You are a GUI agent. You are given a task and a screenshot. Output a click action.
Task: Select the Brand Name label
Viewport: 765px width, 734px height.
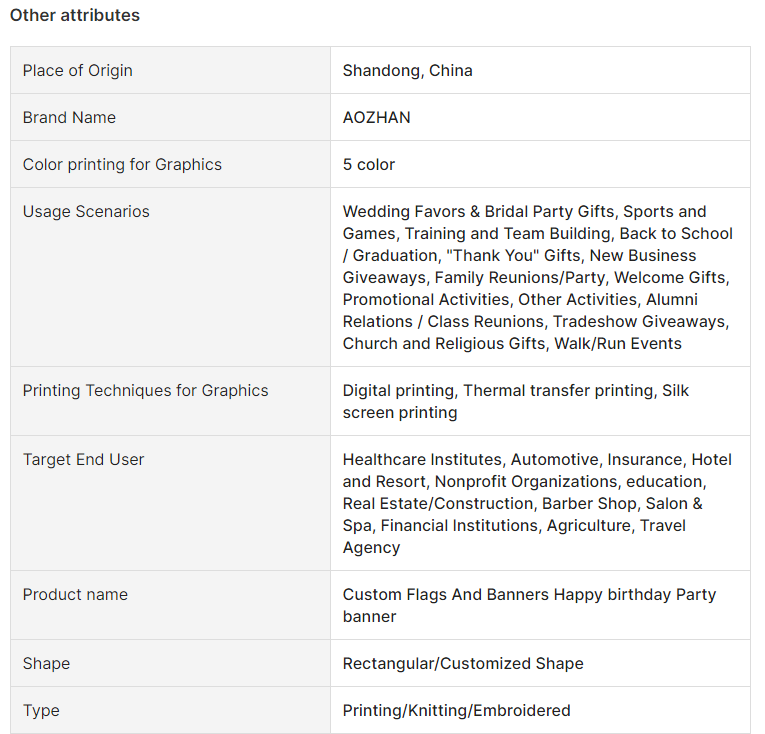(69, 117)
